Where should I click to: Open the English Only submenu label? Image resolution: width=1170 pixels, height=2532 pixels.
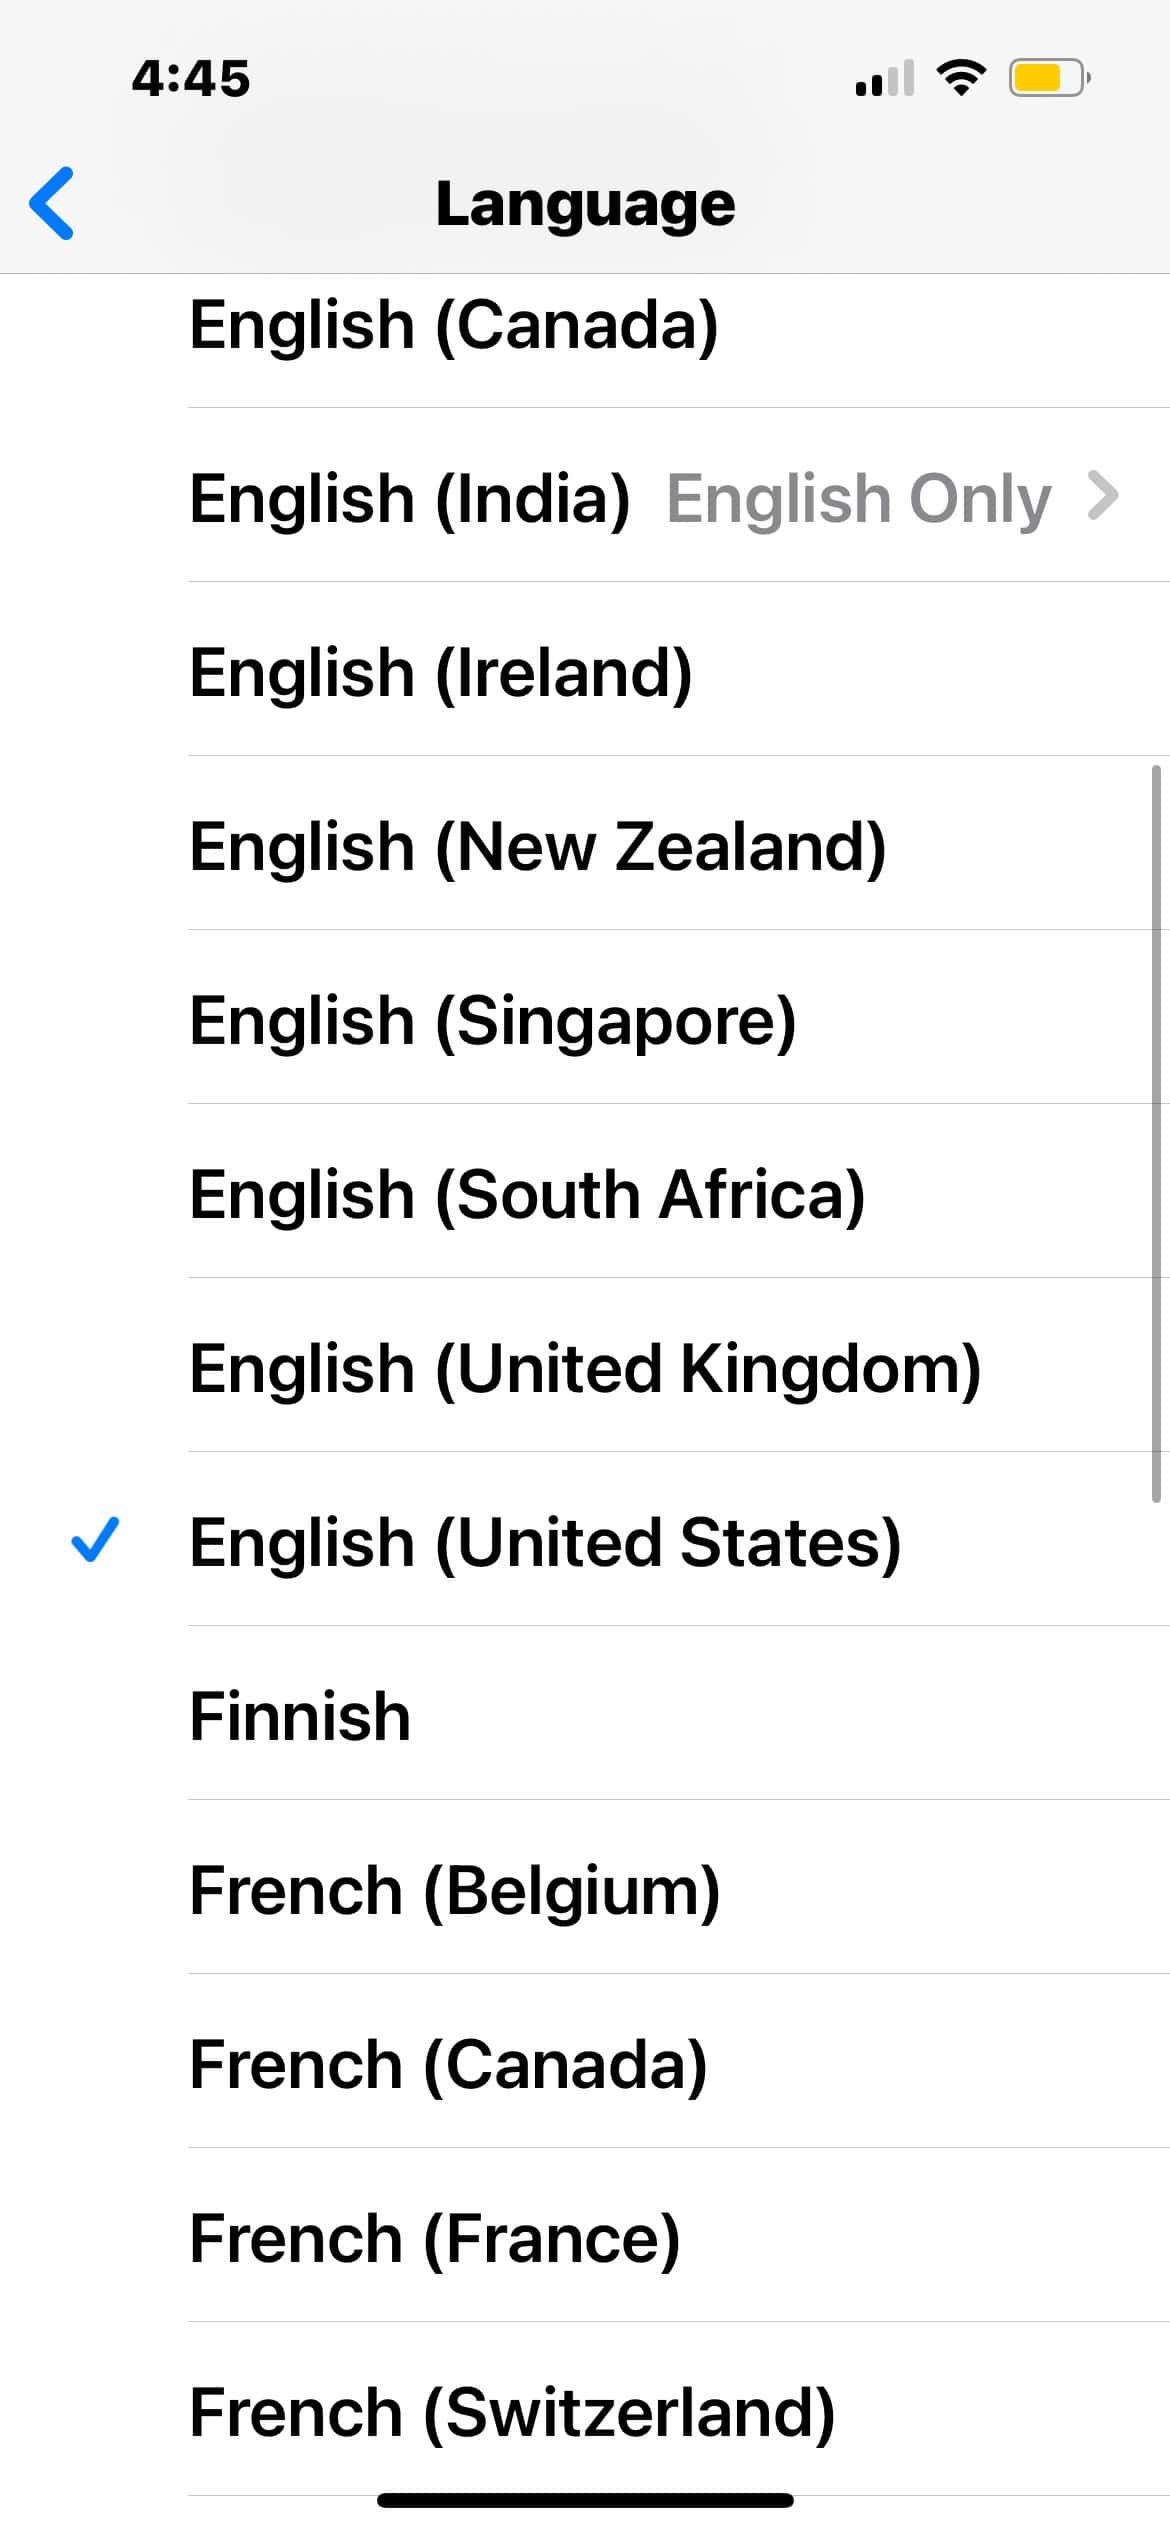click(858, 498)
